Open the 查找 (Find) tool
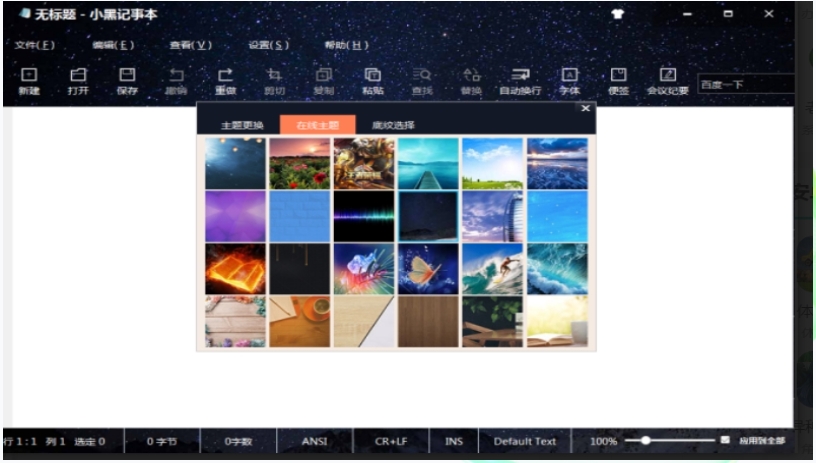The image size is (816, 463). pyautogui.click(x=422, y=81)
